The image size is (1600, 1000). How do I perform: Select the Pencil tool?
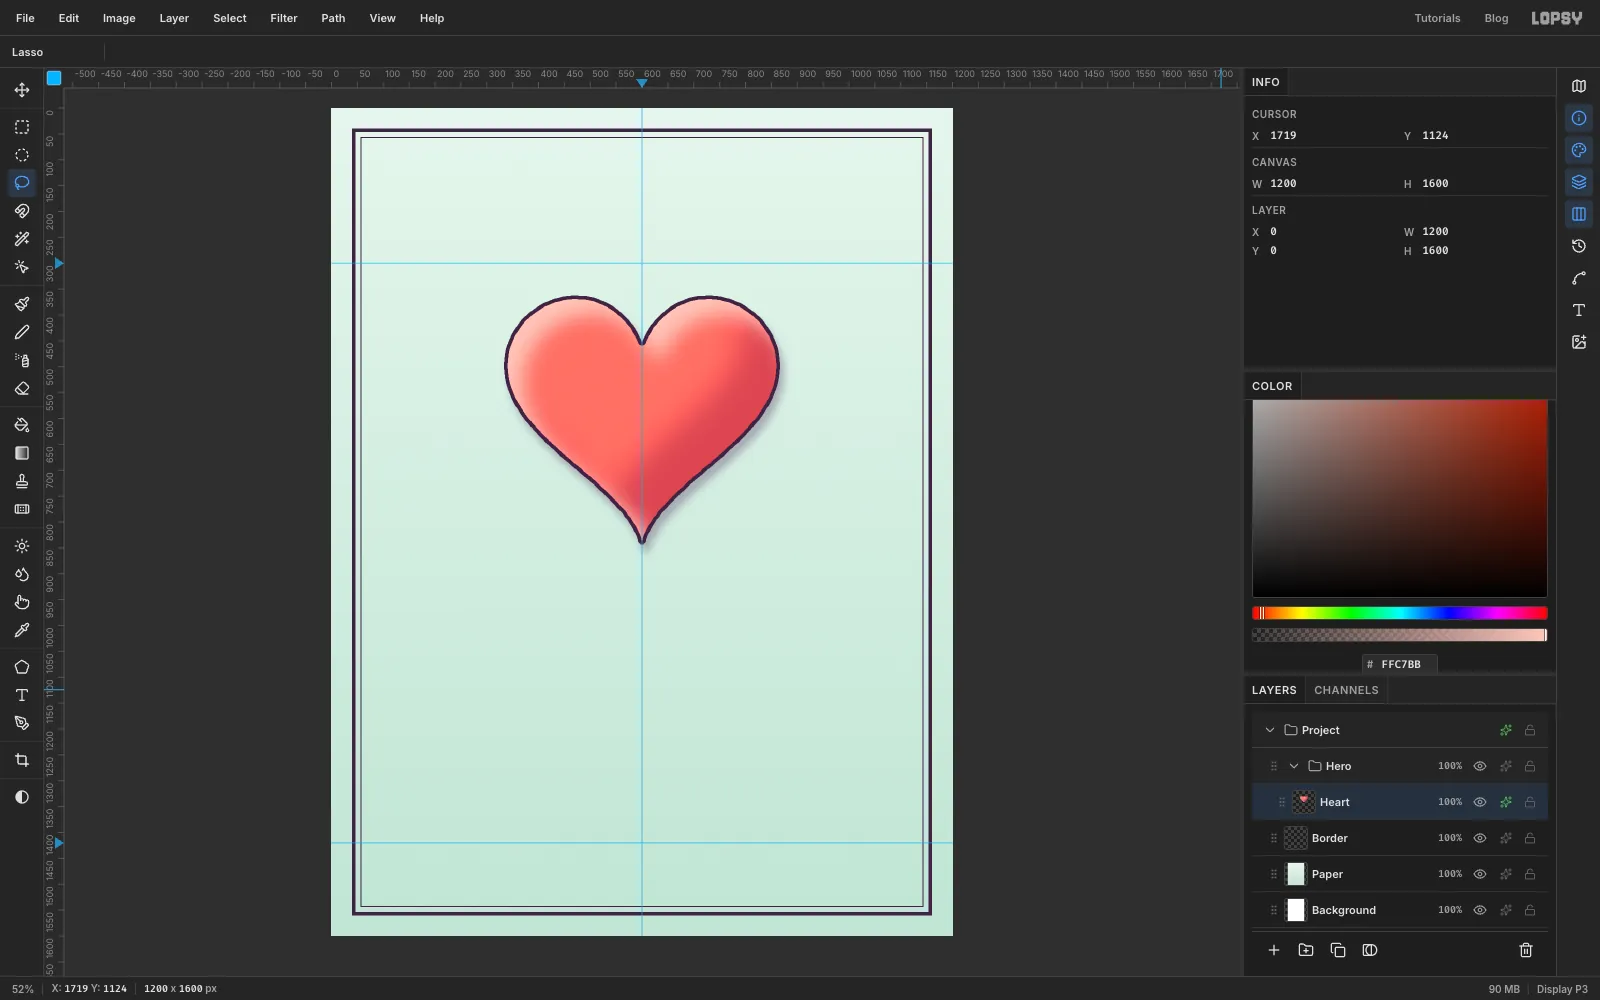22,332
